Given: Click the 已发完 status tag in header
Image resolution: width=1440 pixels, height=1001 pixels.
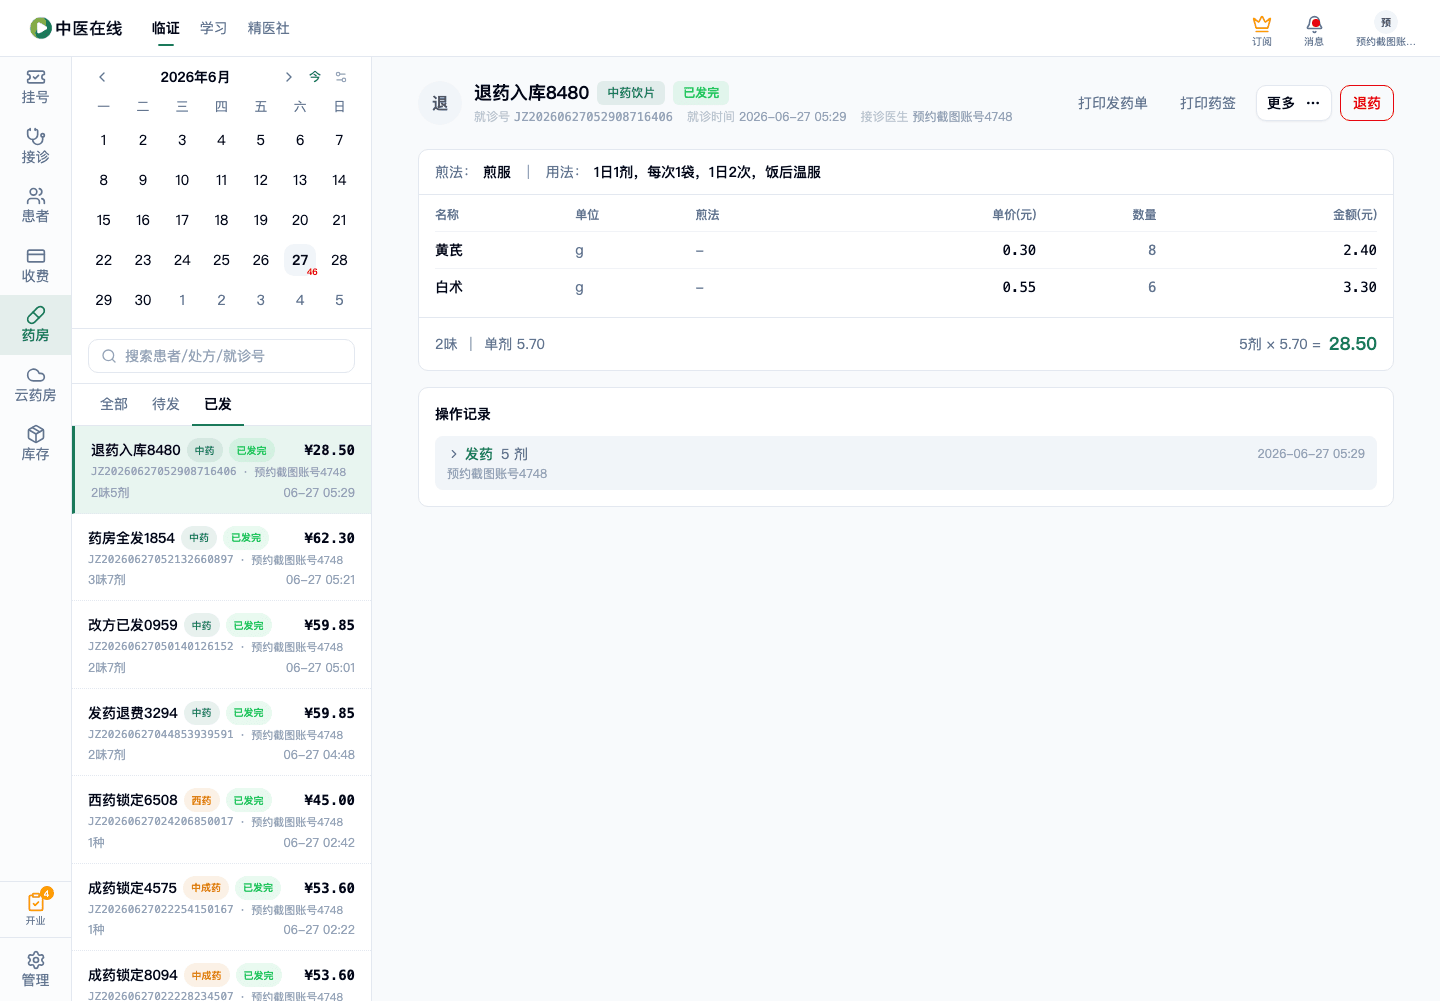Looking at the screenshot, I should (x=701, y=93).
